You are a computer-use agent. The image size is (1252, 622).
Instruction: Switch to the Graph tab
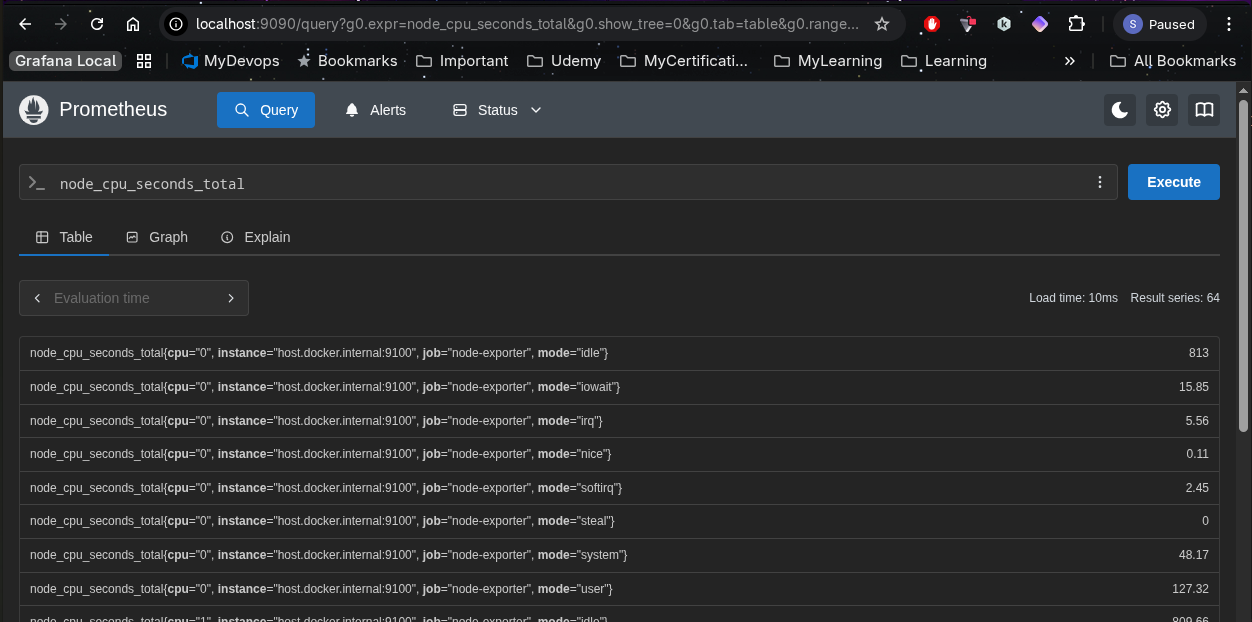coord(157,237)
